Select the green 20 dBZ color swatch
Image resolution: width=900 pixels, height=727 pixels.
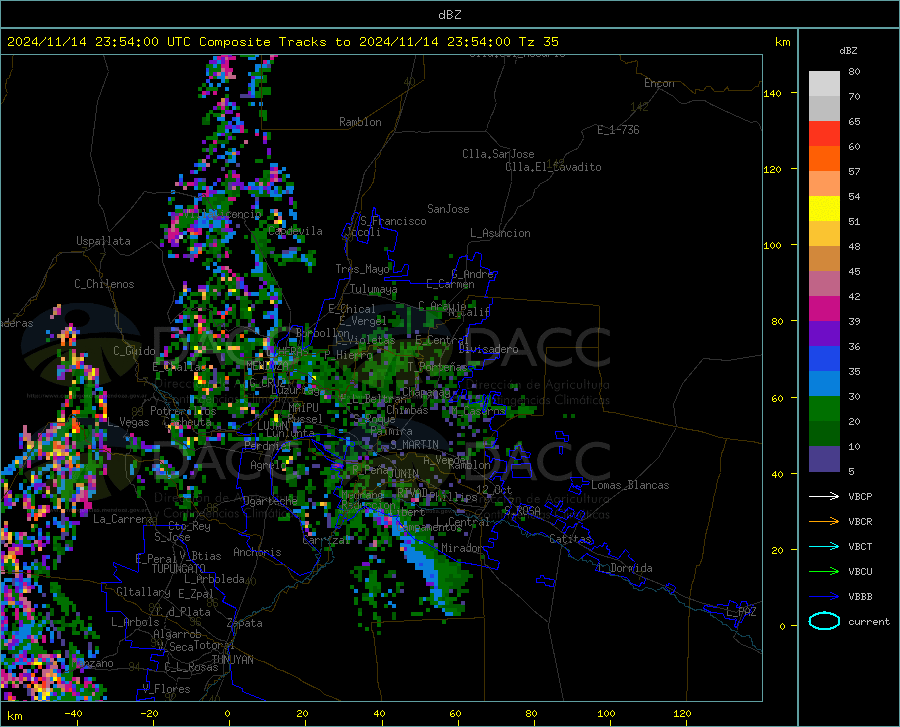(x=824, y=409)
